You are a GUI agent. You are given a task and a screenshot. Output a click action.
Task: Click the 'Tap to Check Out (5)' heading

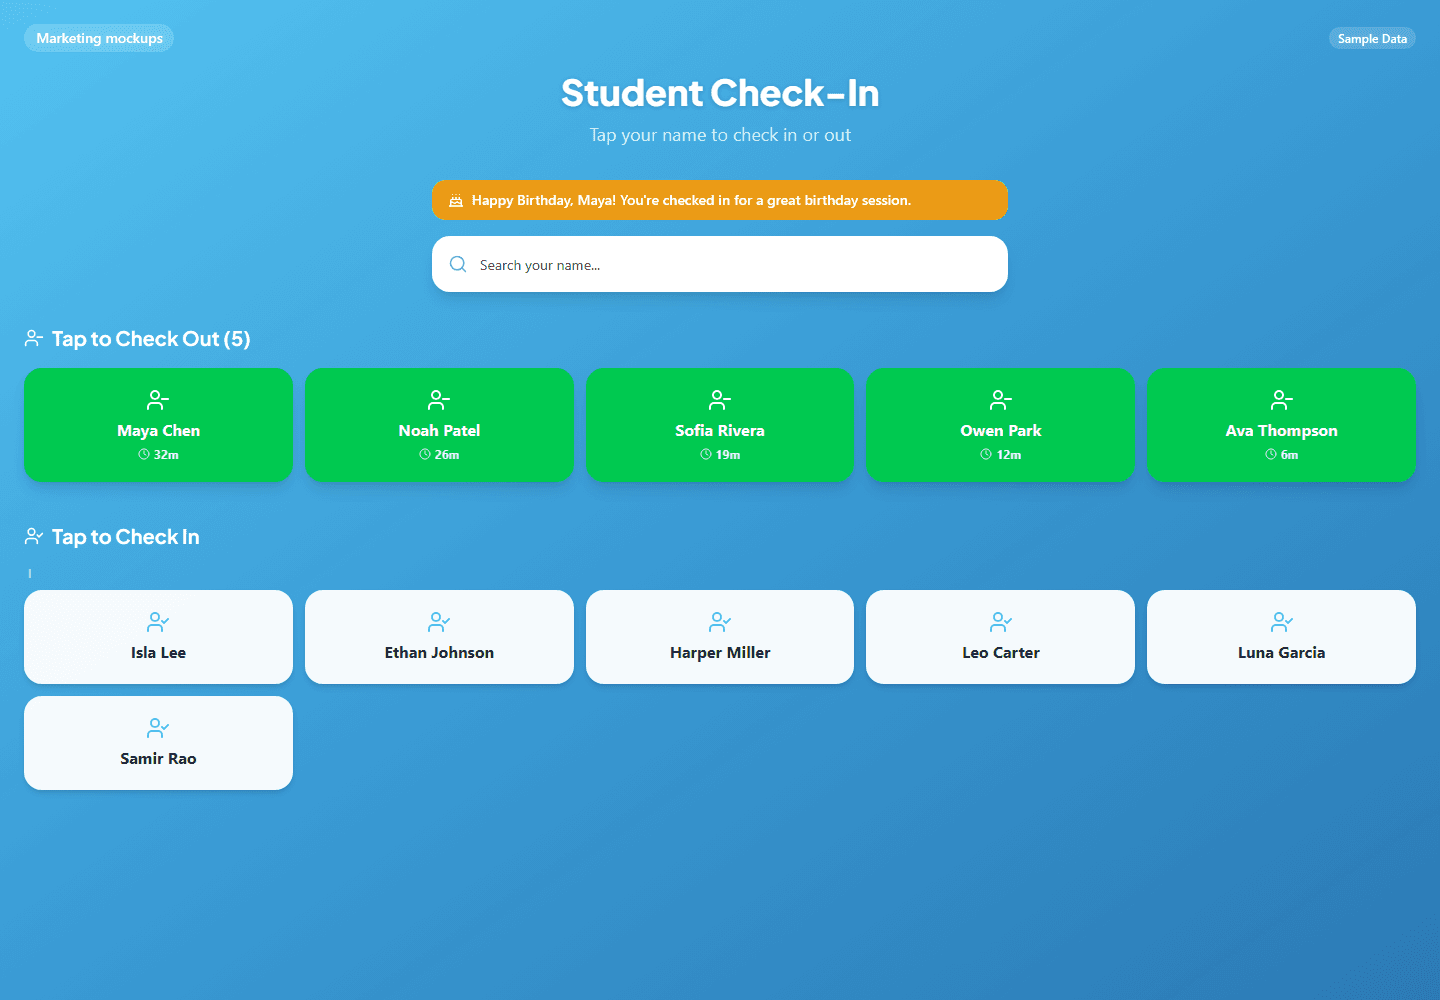click(151, 339)
